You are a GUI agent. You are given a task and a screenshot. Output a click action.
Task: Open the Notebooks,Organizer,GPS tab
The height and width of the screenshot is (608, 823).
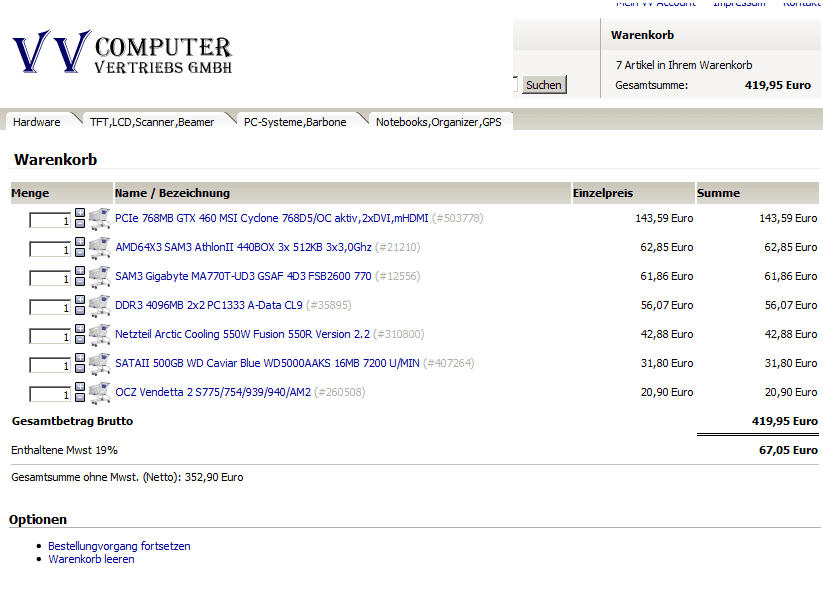[439, 122]
